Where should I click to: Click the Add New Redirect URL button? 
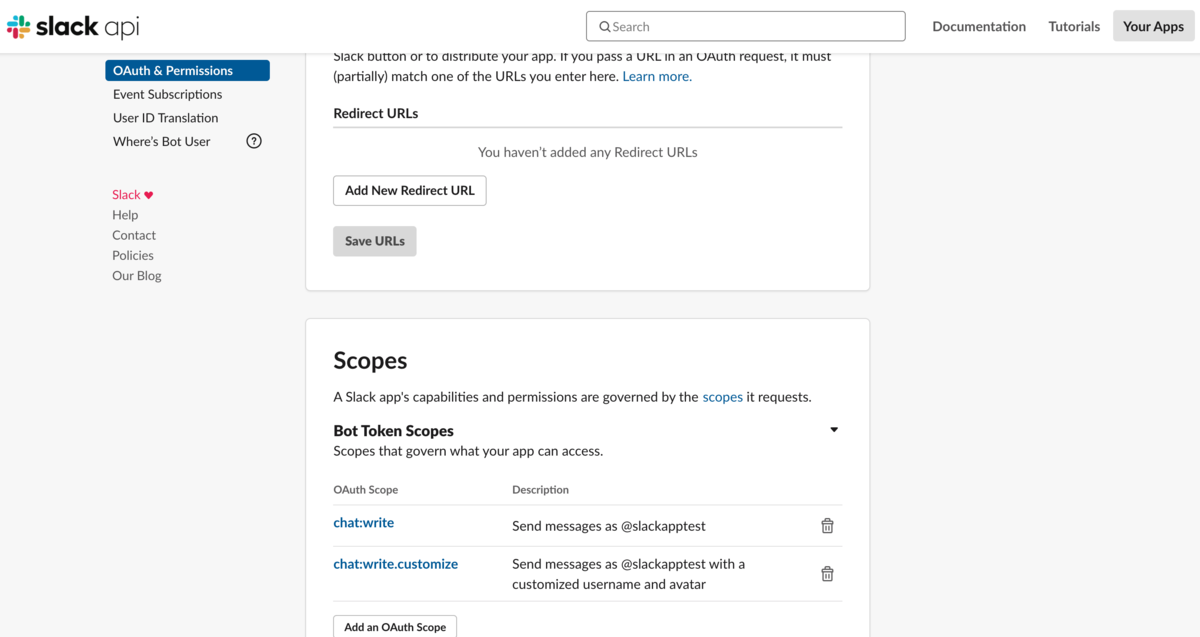[410, 190]
